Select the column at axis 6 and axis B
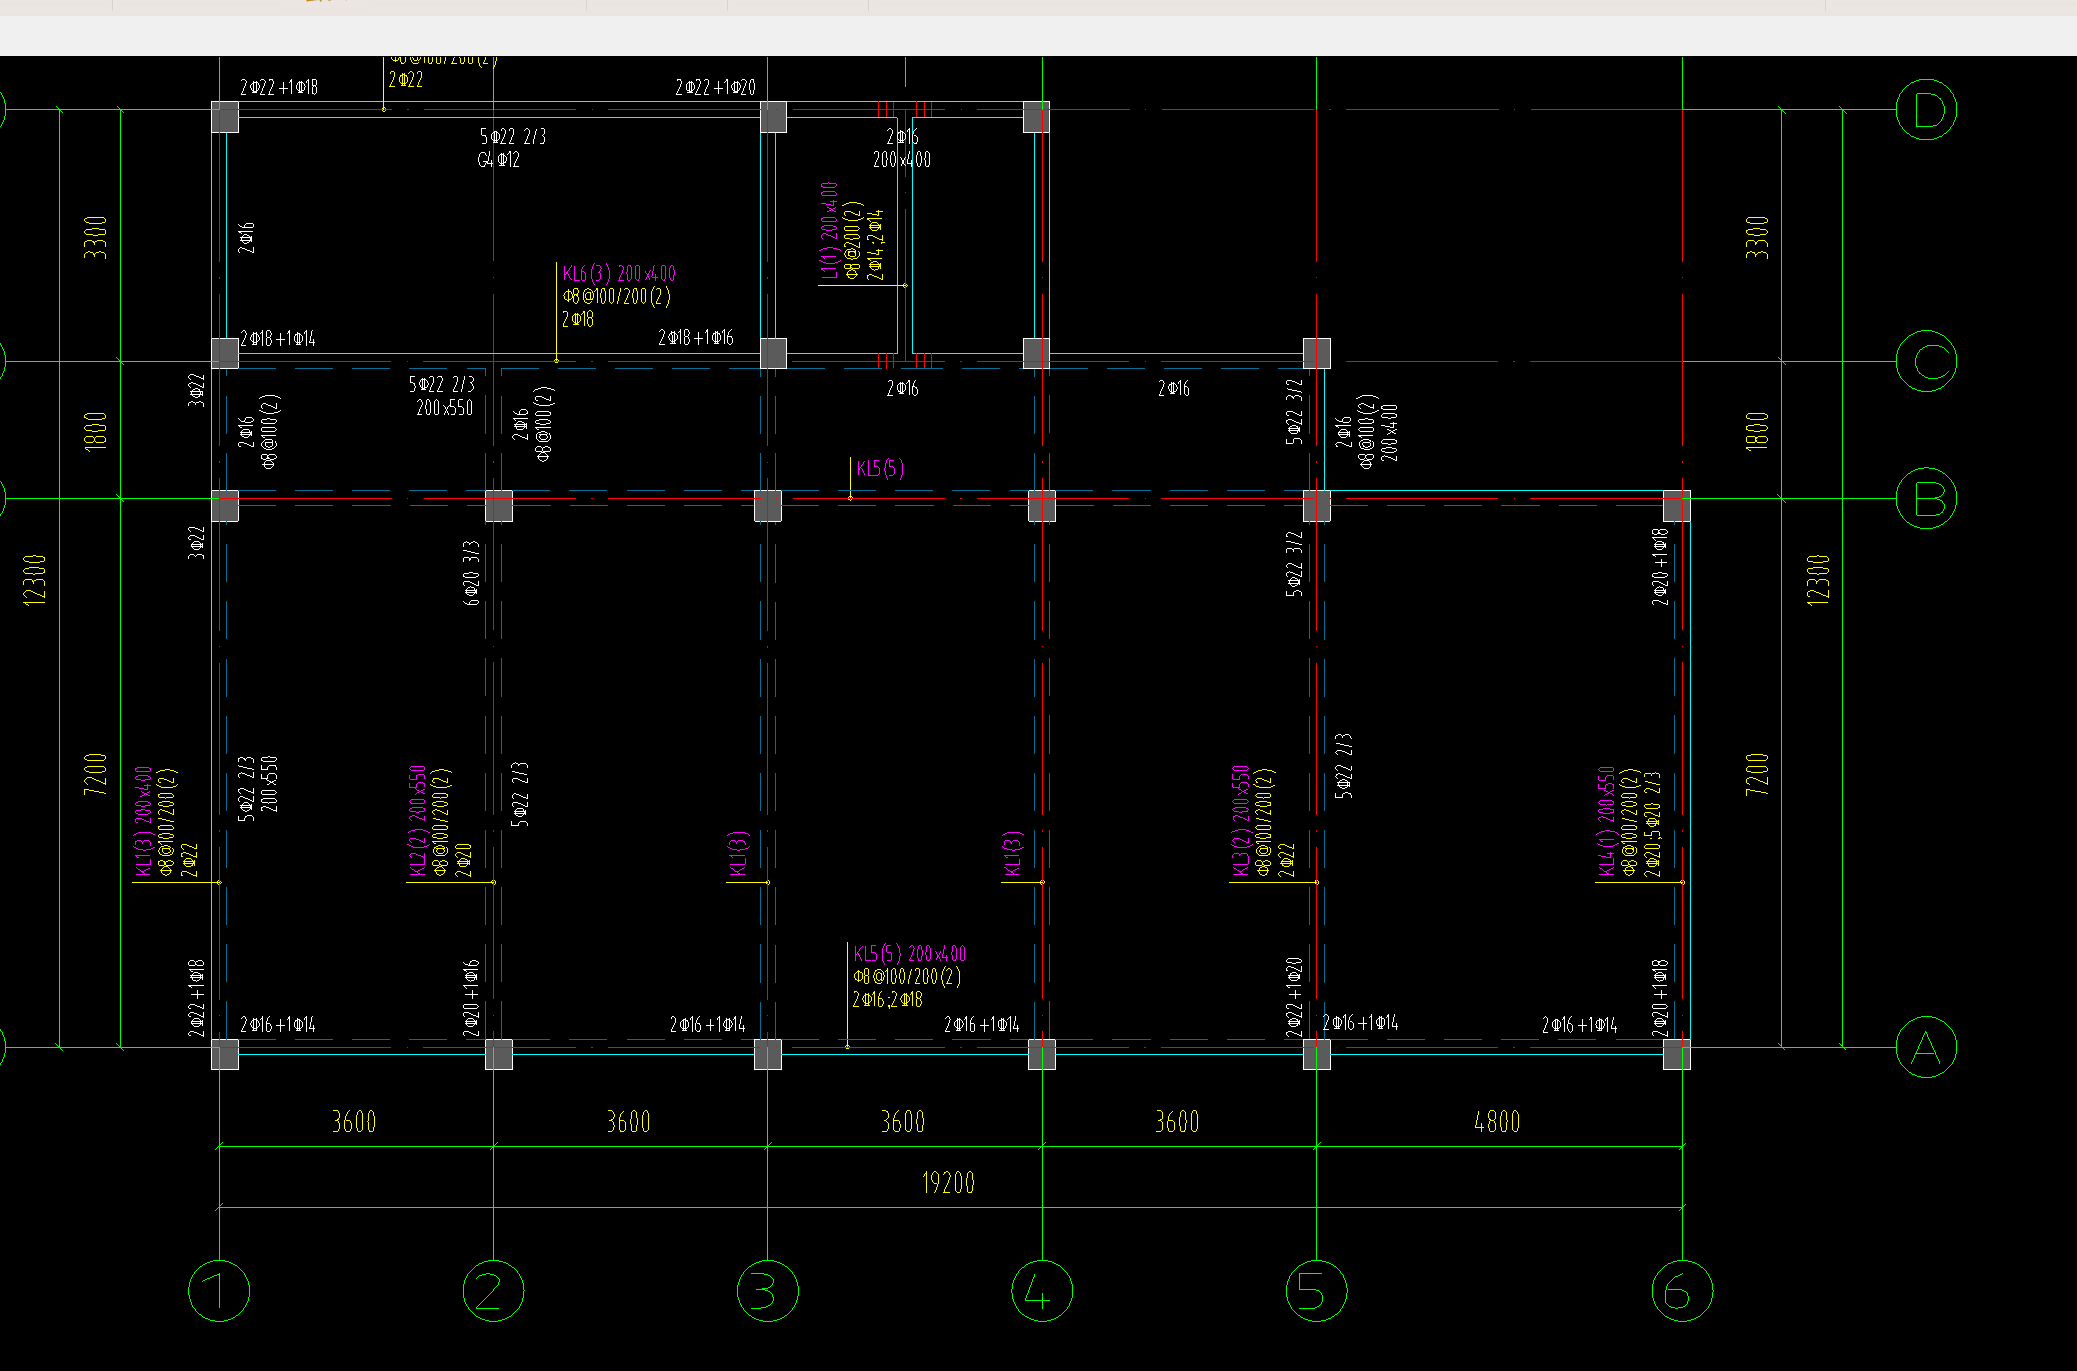 coord(1677,506)
